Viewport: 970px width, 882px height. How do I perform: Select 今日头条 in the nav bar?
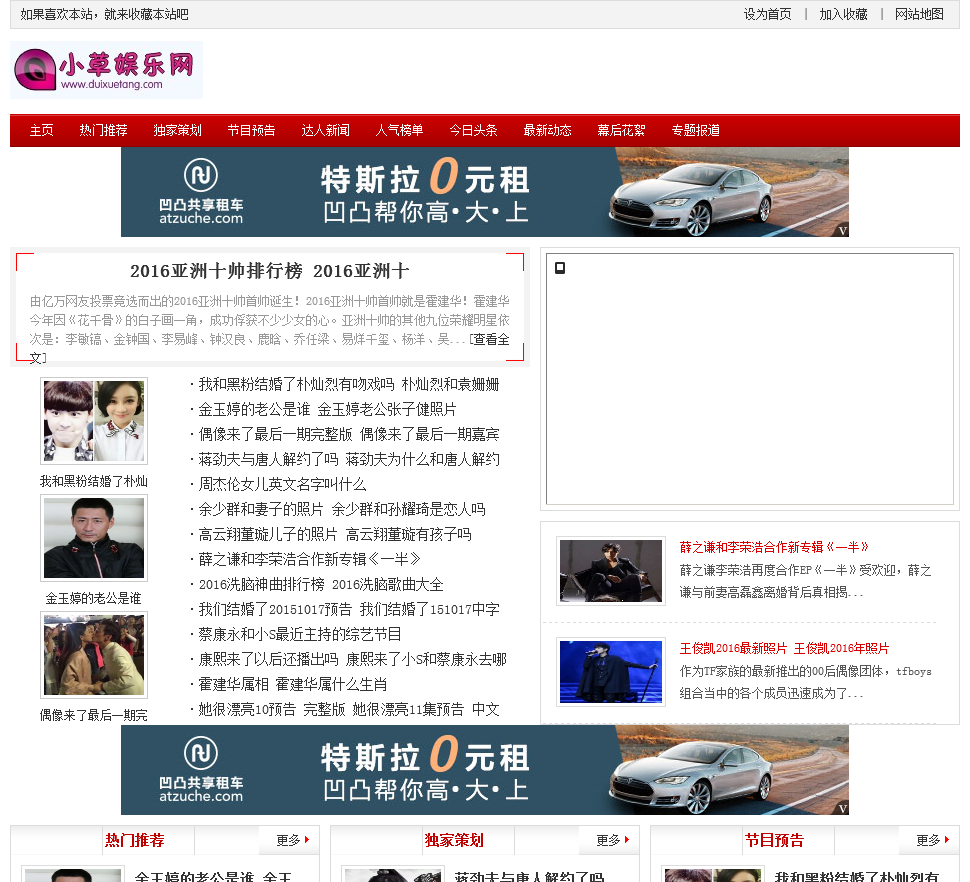click(x=473, y=131)
